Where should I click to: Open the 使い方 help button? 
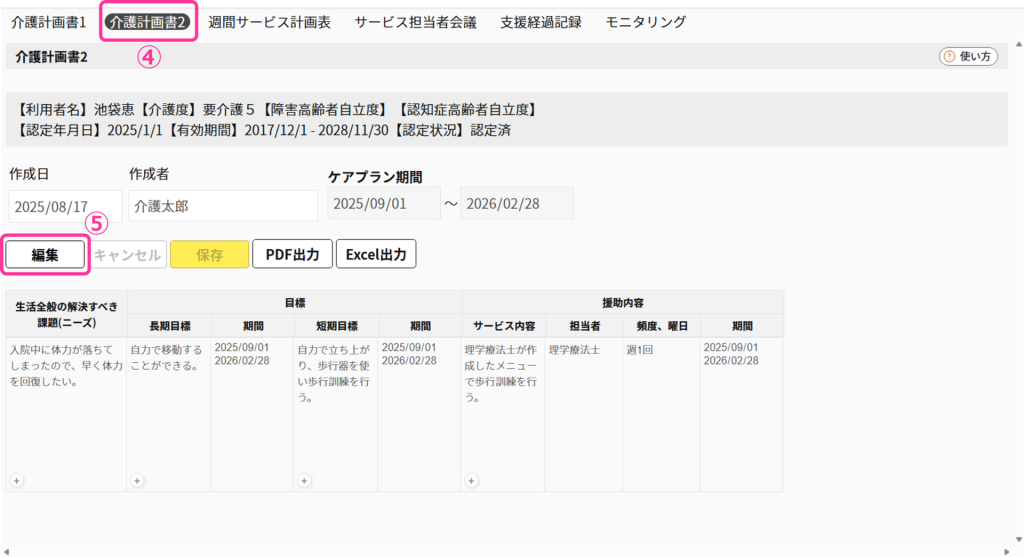[968, 57]
